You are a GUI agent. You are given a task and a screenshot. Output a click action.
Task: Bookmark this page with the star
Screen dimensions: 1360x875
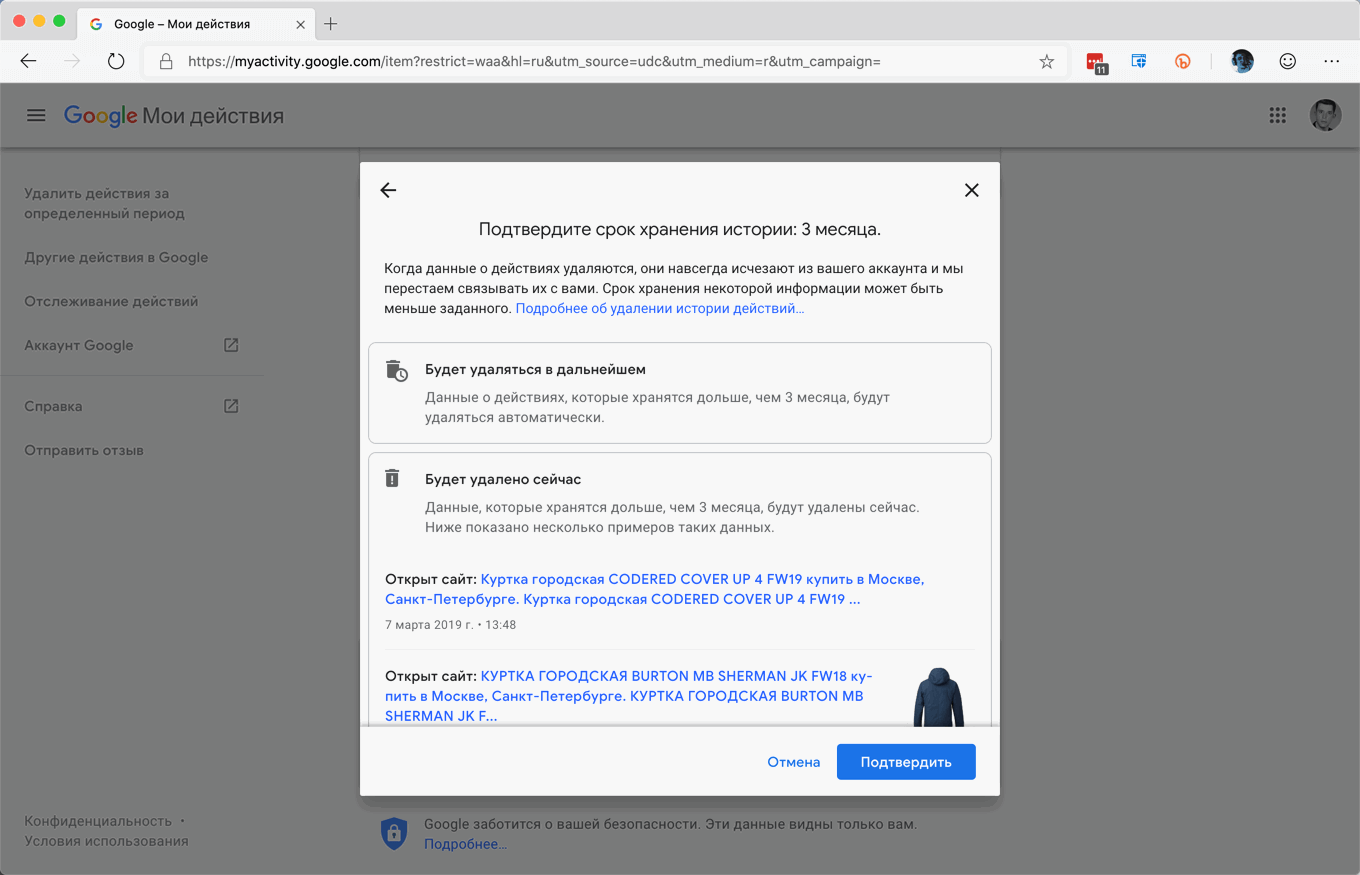coord(1047,62)
